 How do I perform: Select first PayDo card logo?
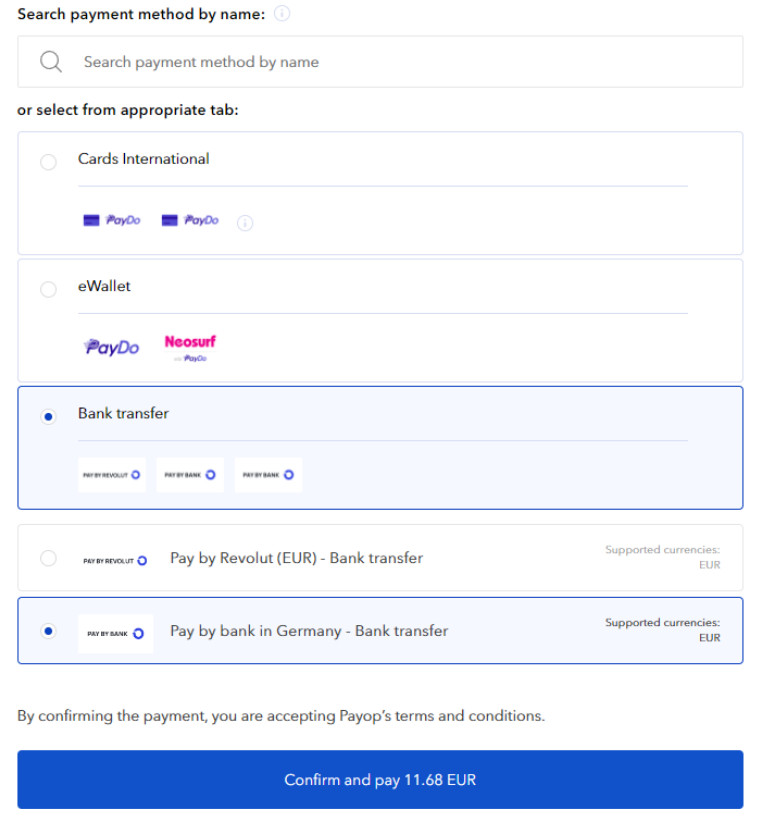(112, 220)
